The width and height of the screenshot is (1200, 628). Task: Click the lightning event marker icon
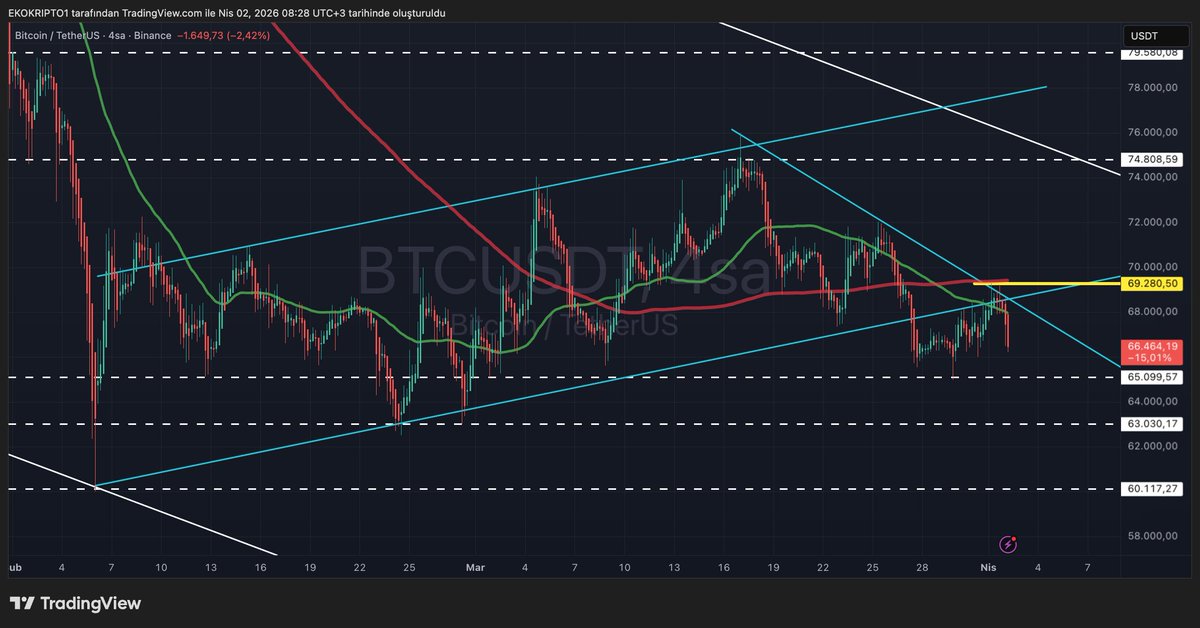pos(1008,545)
